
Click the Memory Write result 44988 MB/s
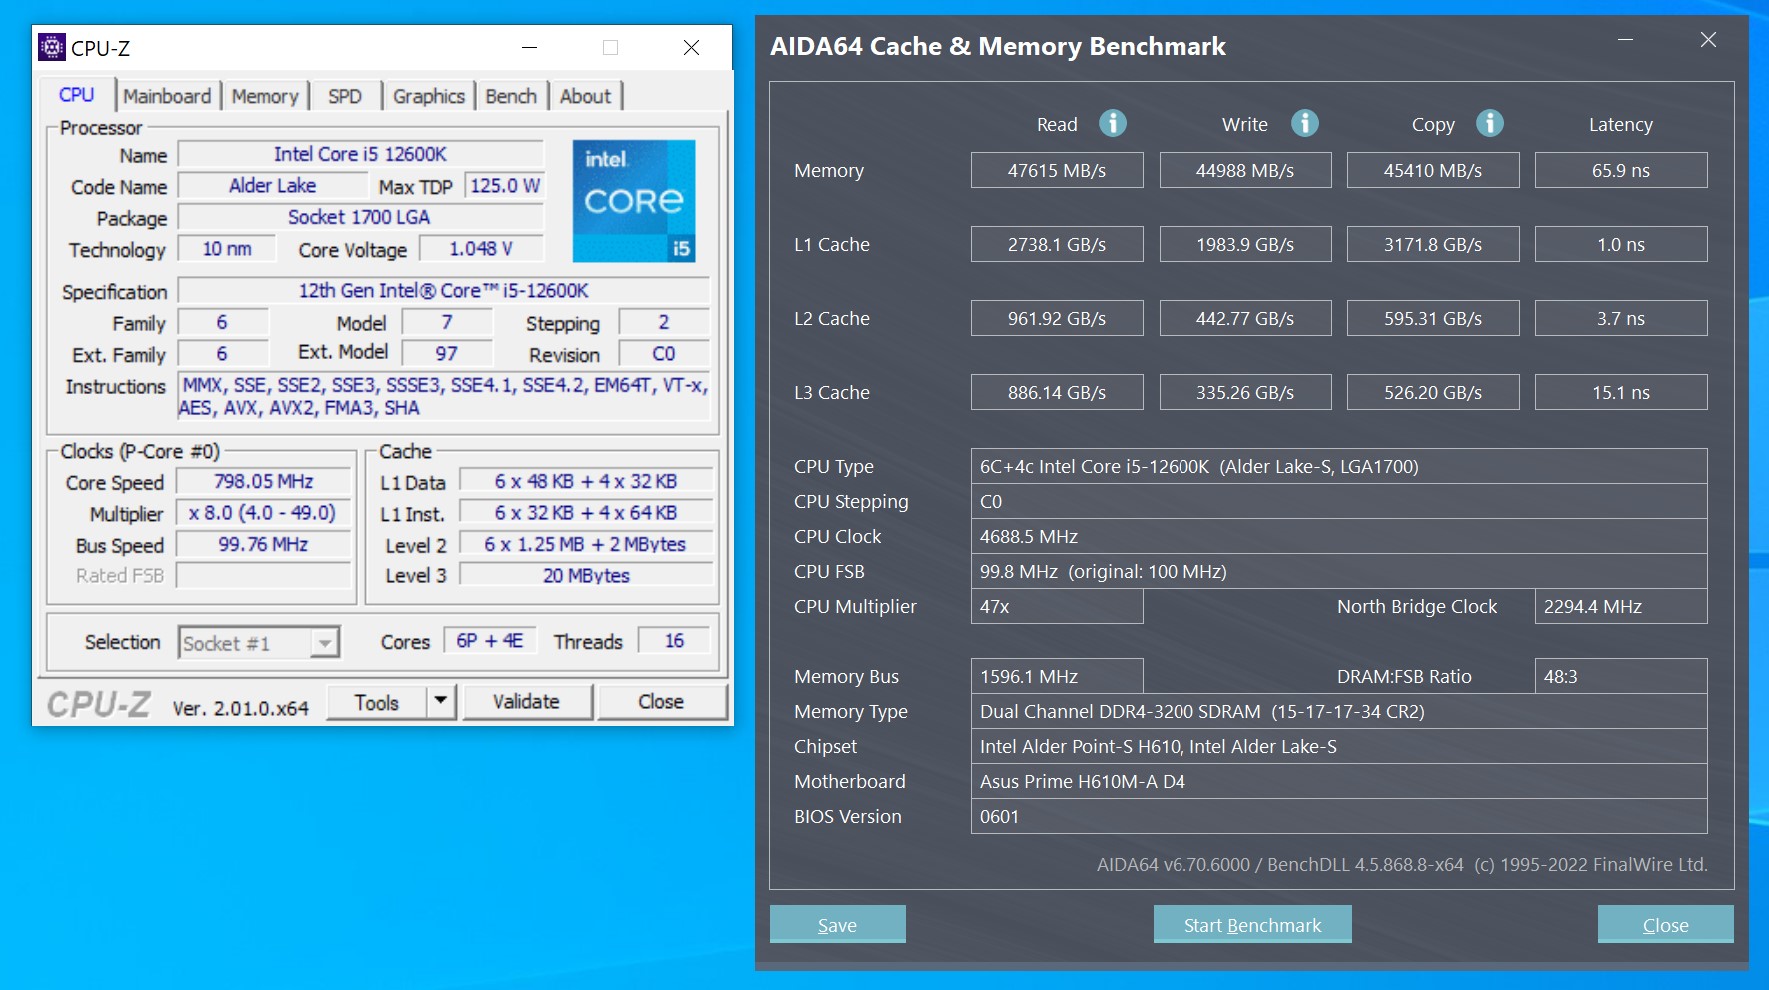point(1245,170)
